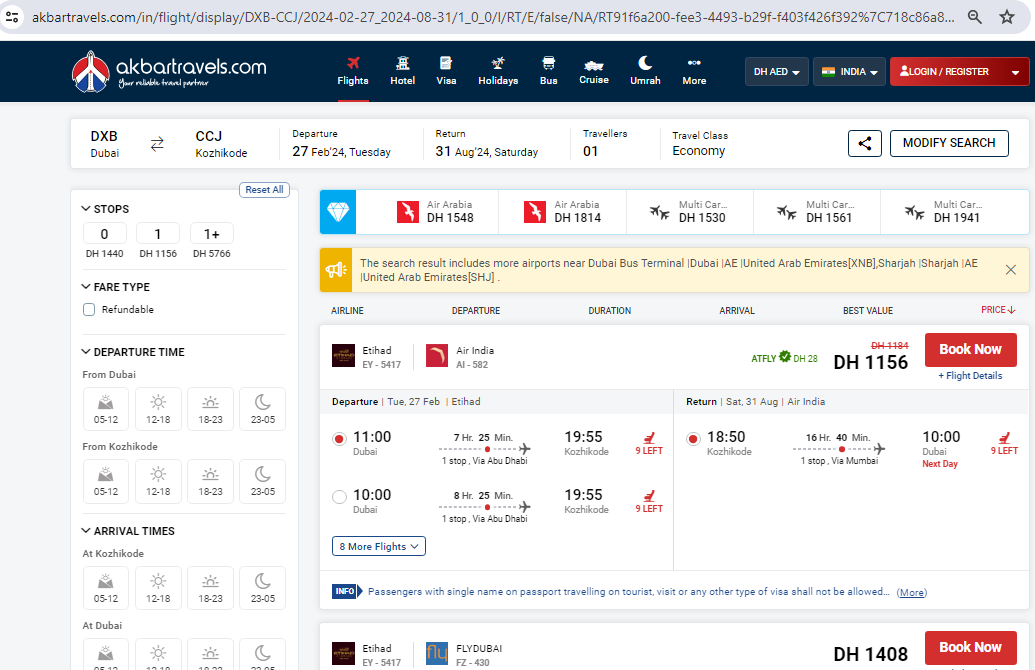Expand 8 More Flights dropdown

click(x=379, y=546)
